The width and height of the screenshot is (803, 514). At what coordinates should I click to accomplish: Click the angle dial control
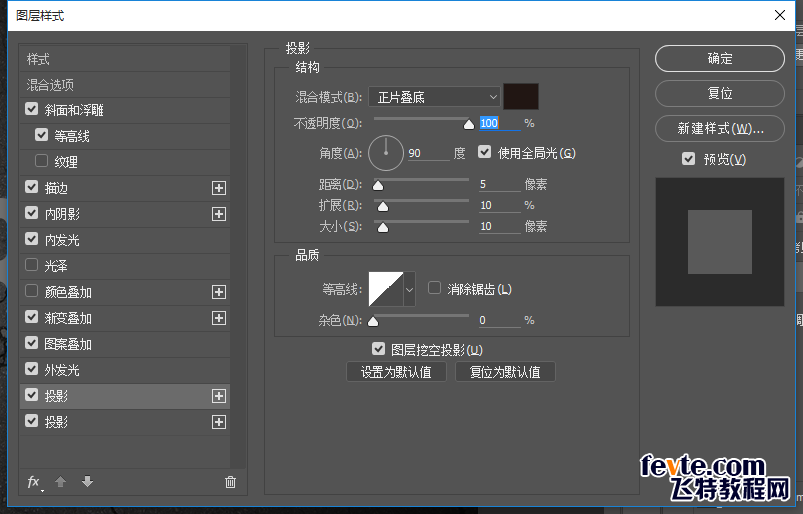[386, 153]
